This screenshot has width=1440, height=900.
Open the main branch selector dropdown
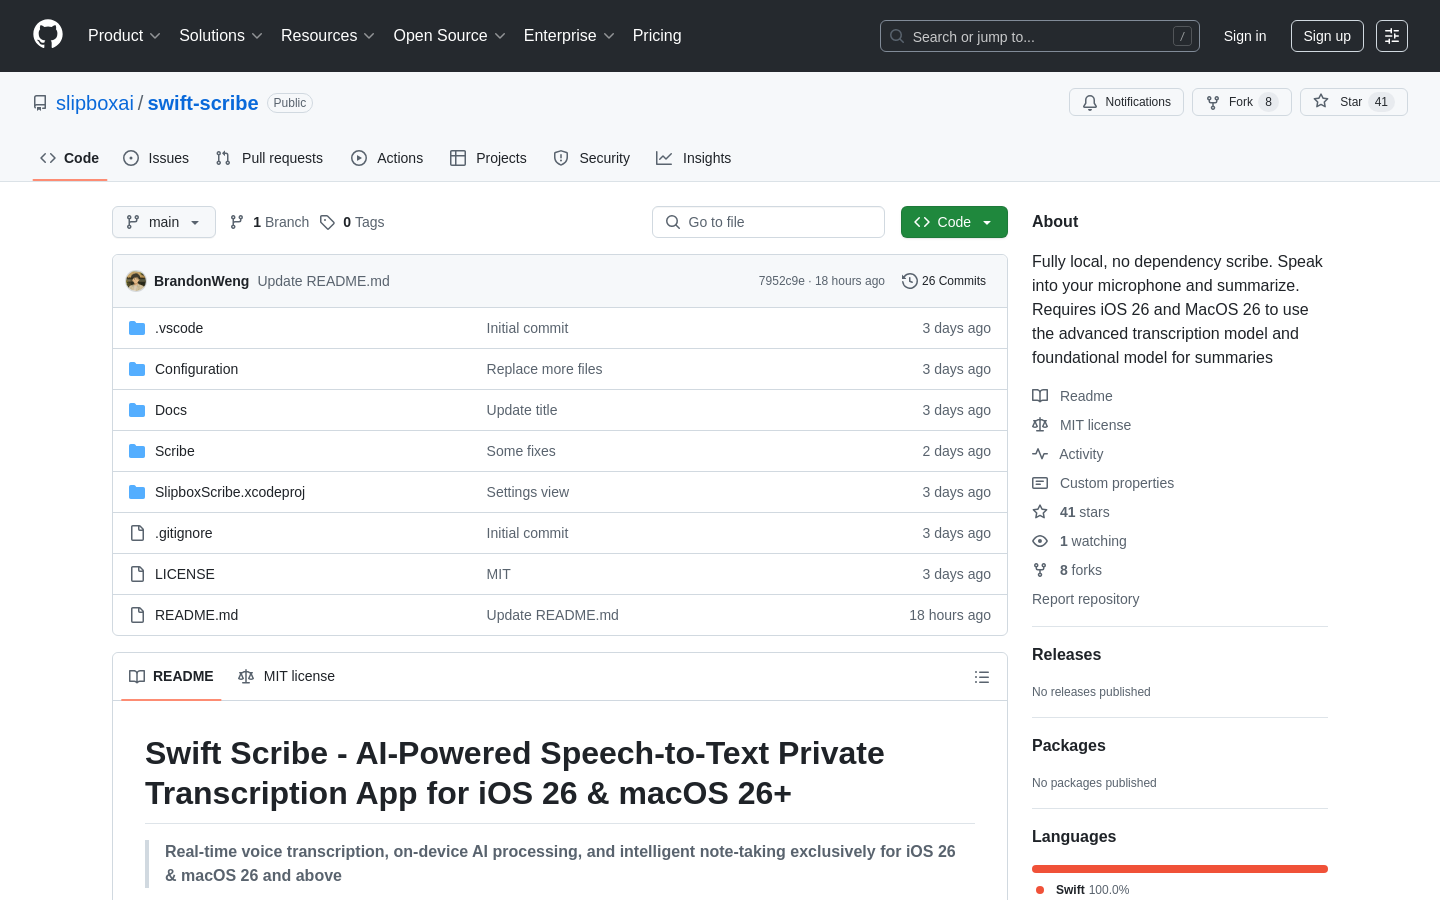[164, 222]
